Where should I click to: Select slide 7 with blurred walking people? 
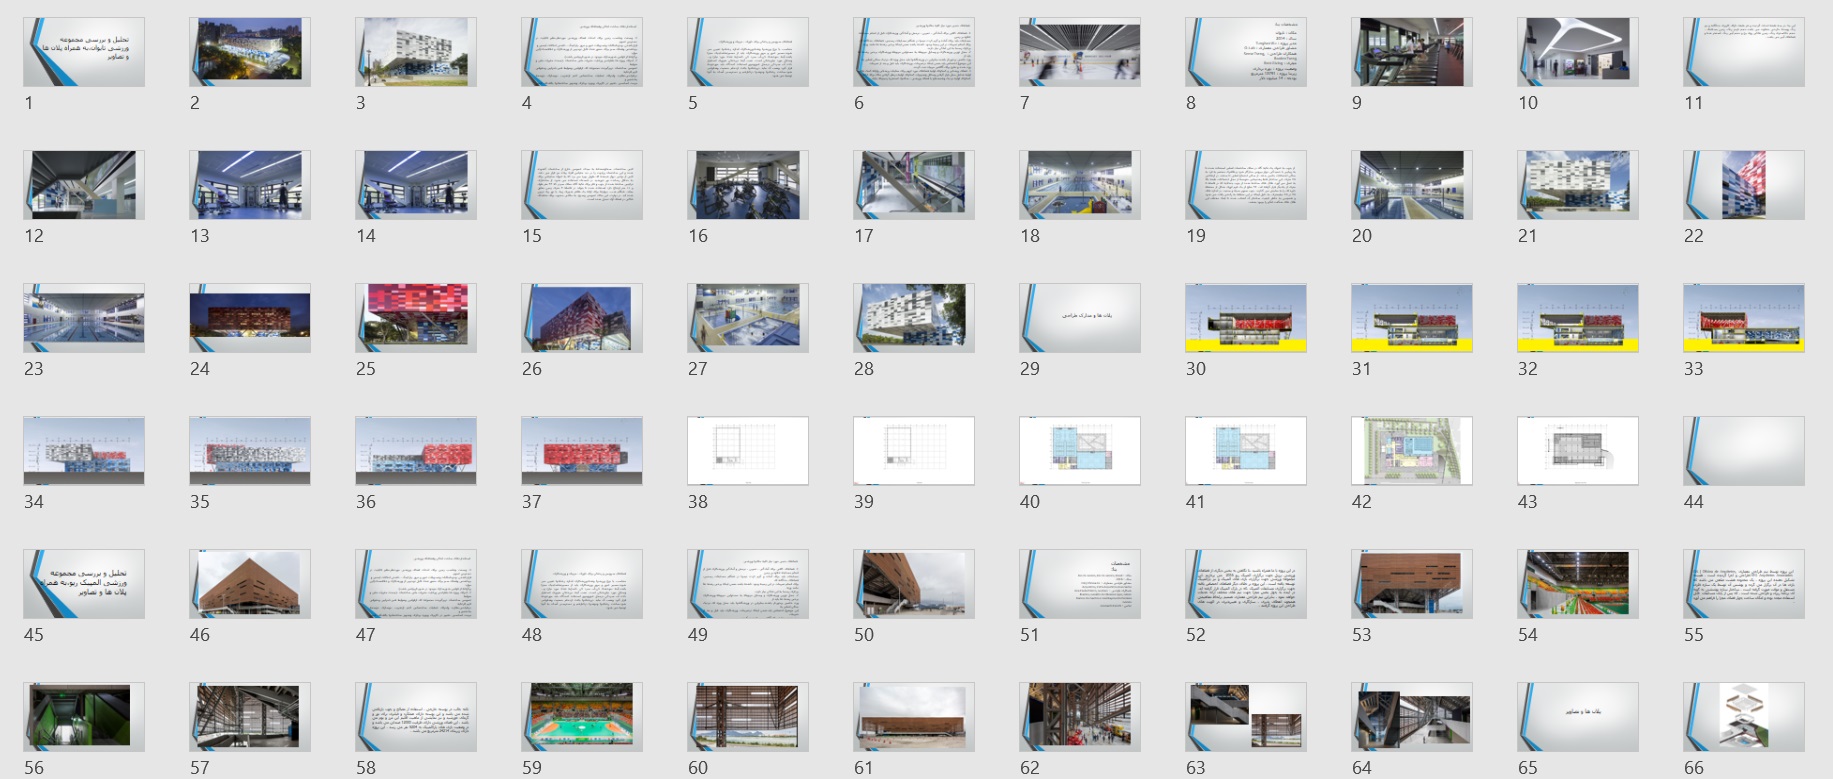1080,52
